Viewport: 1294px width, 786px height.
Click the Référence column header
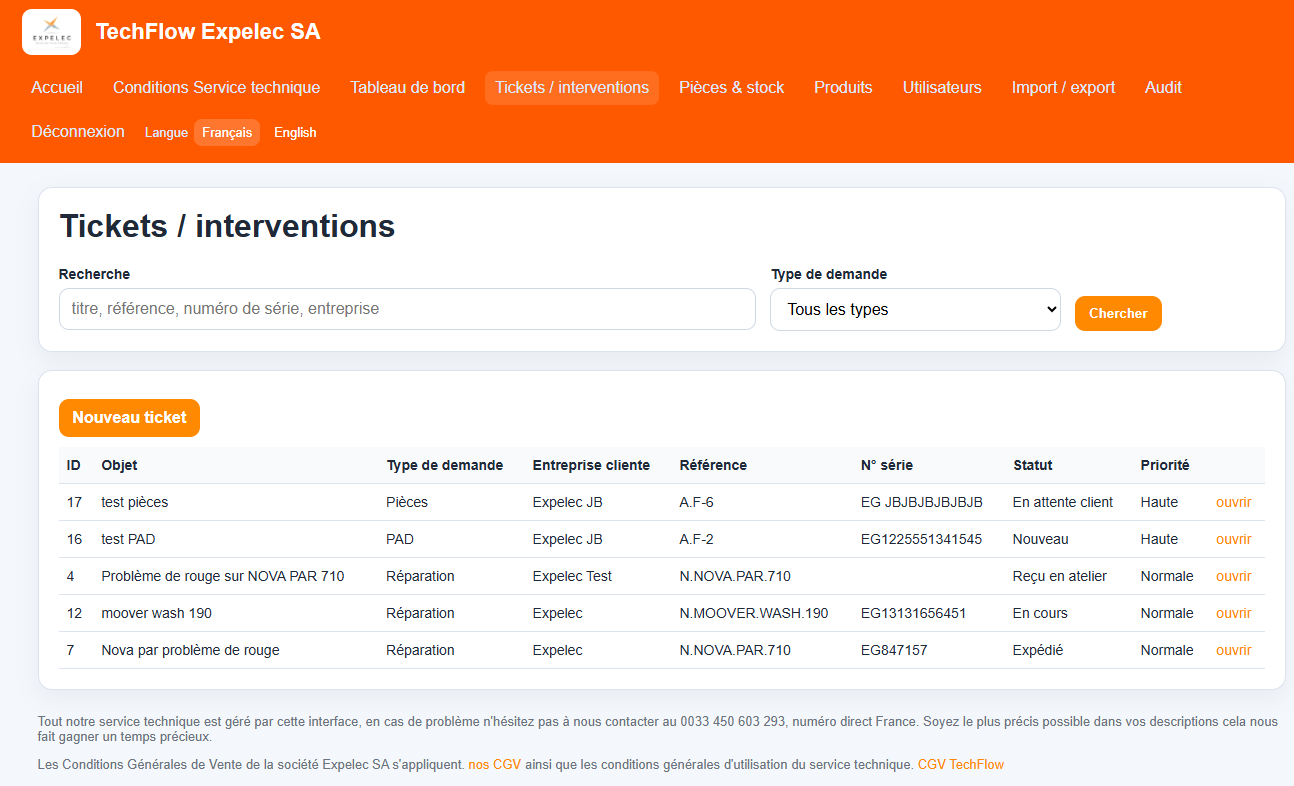tap(713, 465)
